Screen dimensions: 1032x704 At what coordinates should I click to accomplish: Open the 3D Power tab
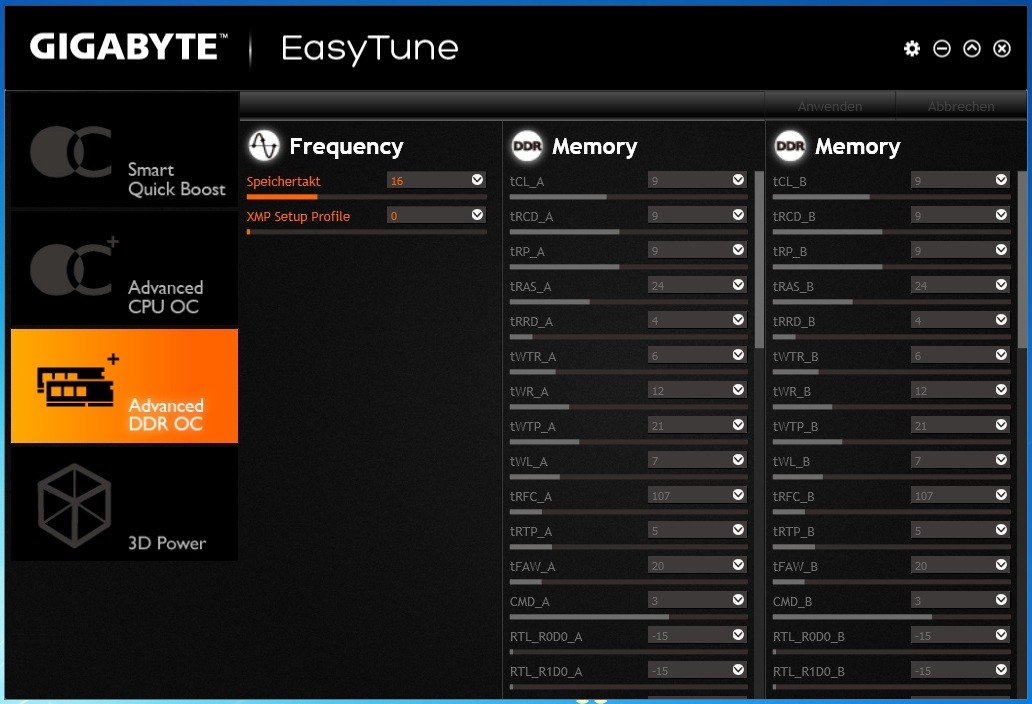(x=124, y=504)
